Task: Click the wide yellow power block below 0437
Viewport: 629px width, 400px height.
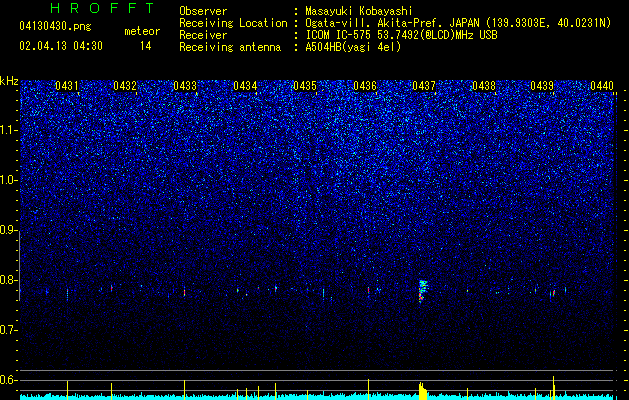Action: pyautogui.click(x=423, y=392)
